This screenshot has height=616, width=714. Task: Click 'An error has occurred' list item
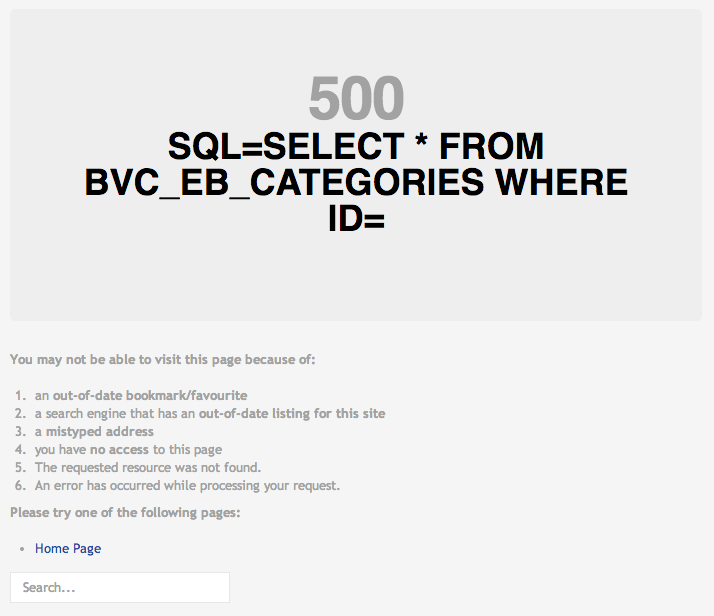188,486
